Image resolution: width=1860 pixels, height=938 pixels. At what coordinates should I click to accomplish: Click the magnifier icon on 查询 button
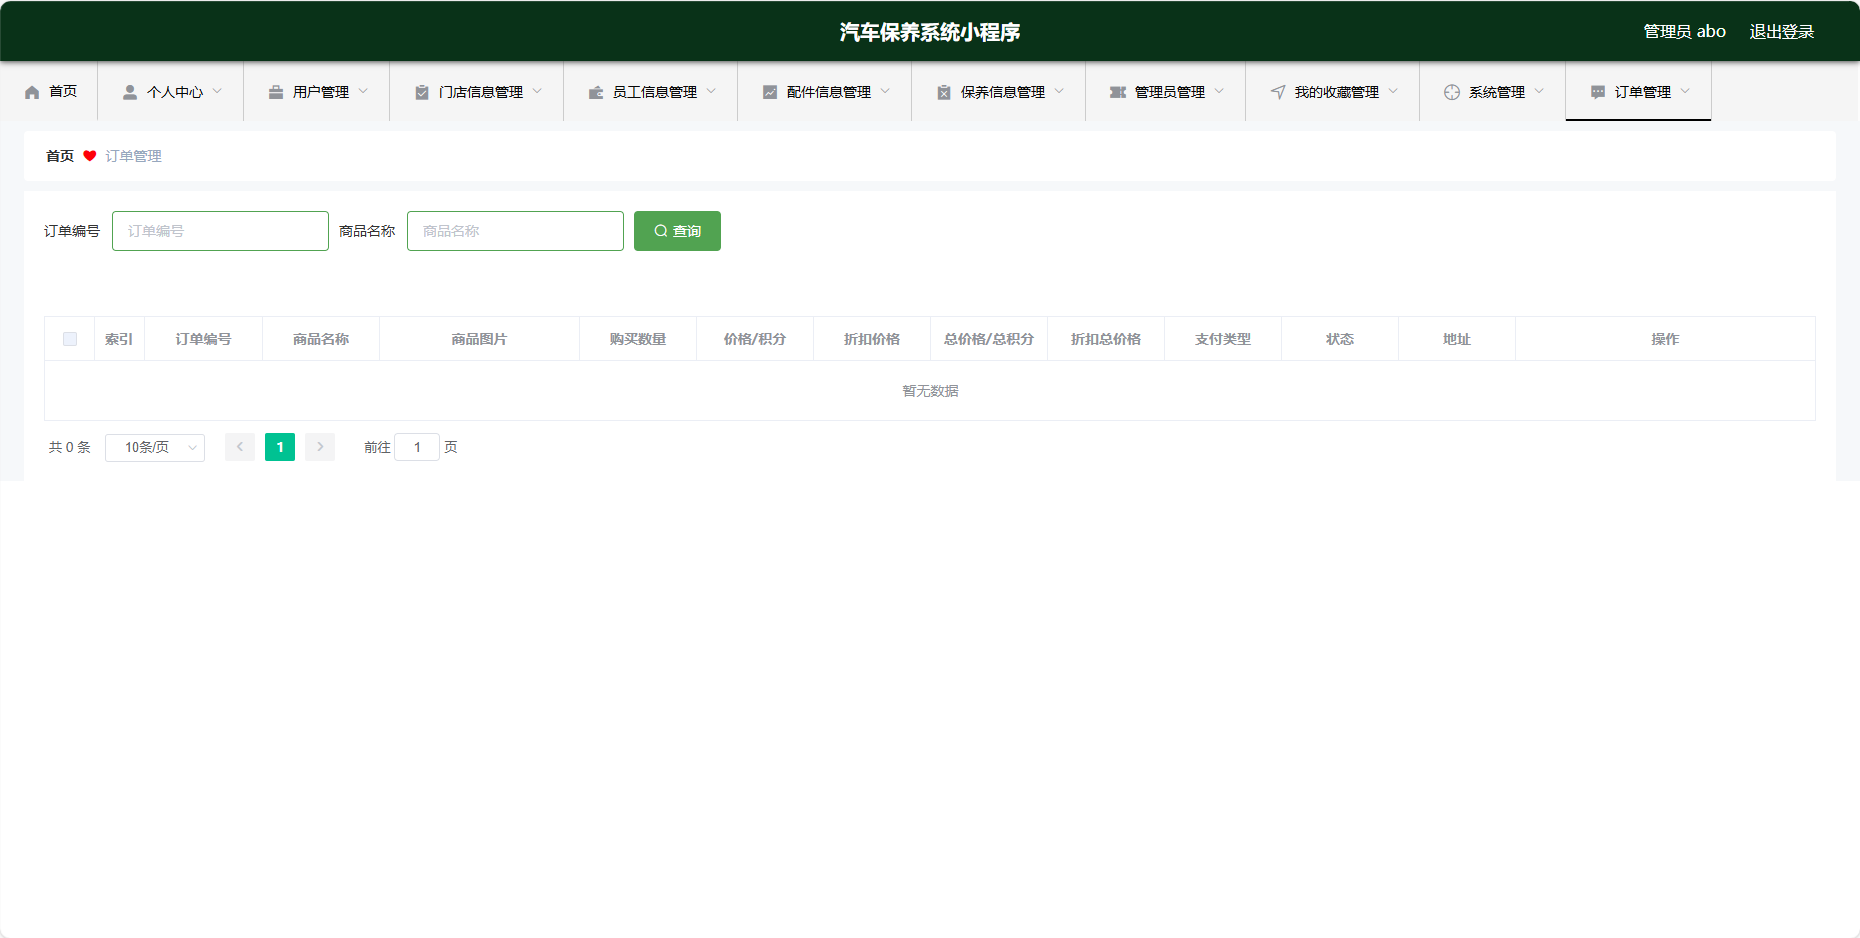coord(661,231)
